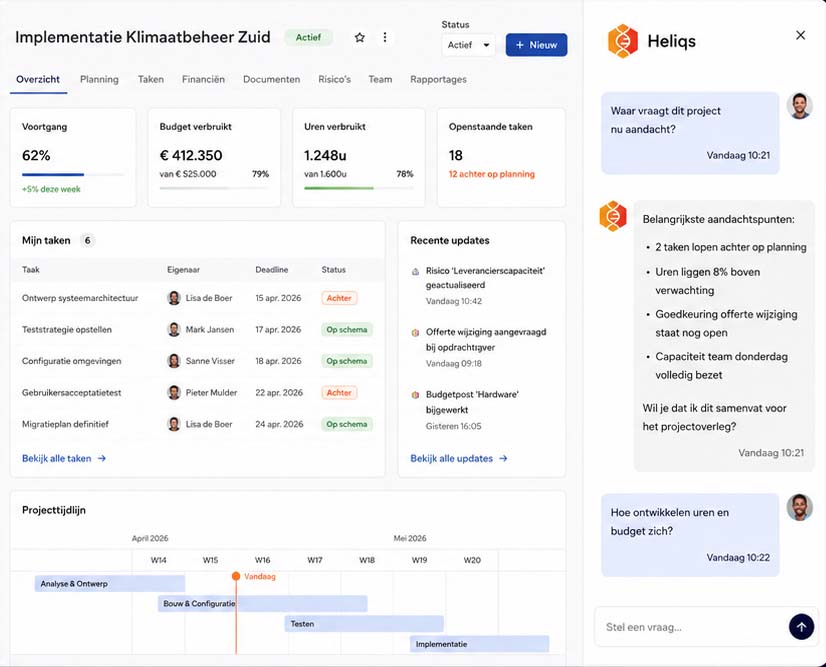Switch to the Team tab

[x=380, y=80]
